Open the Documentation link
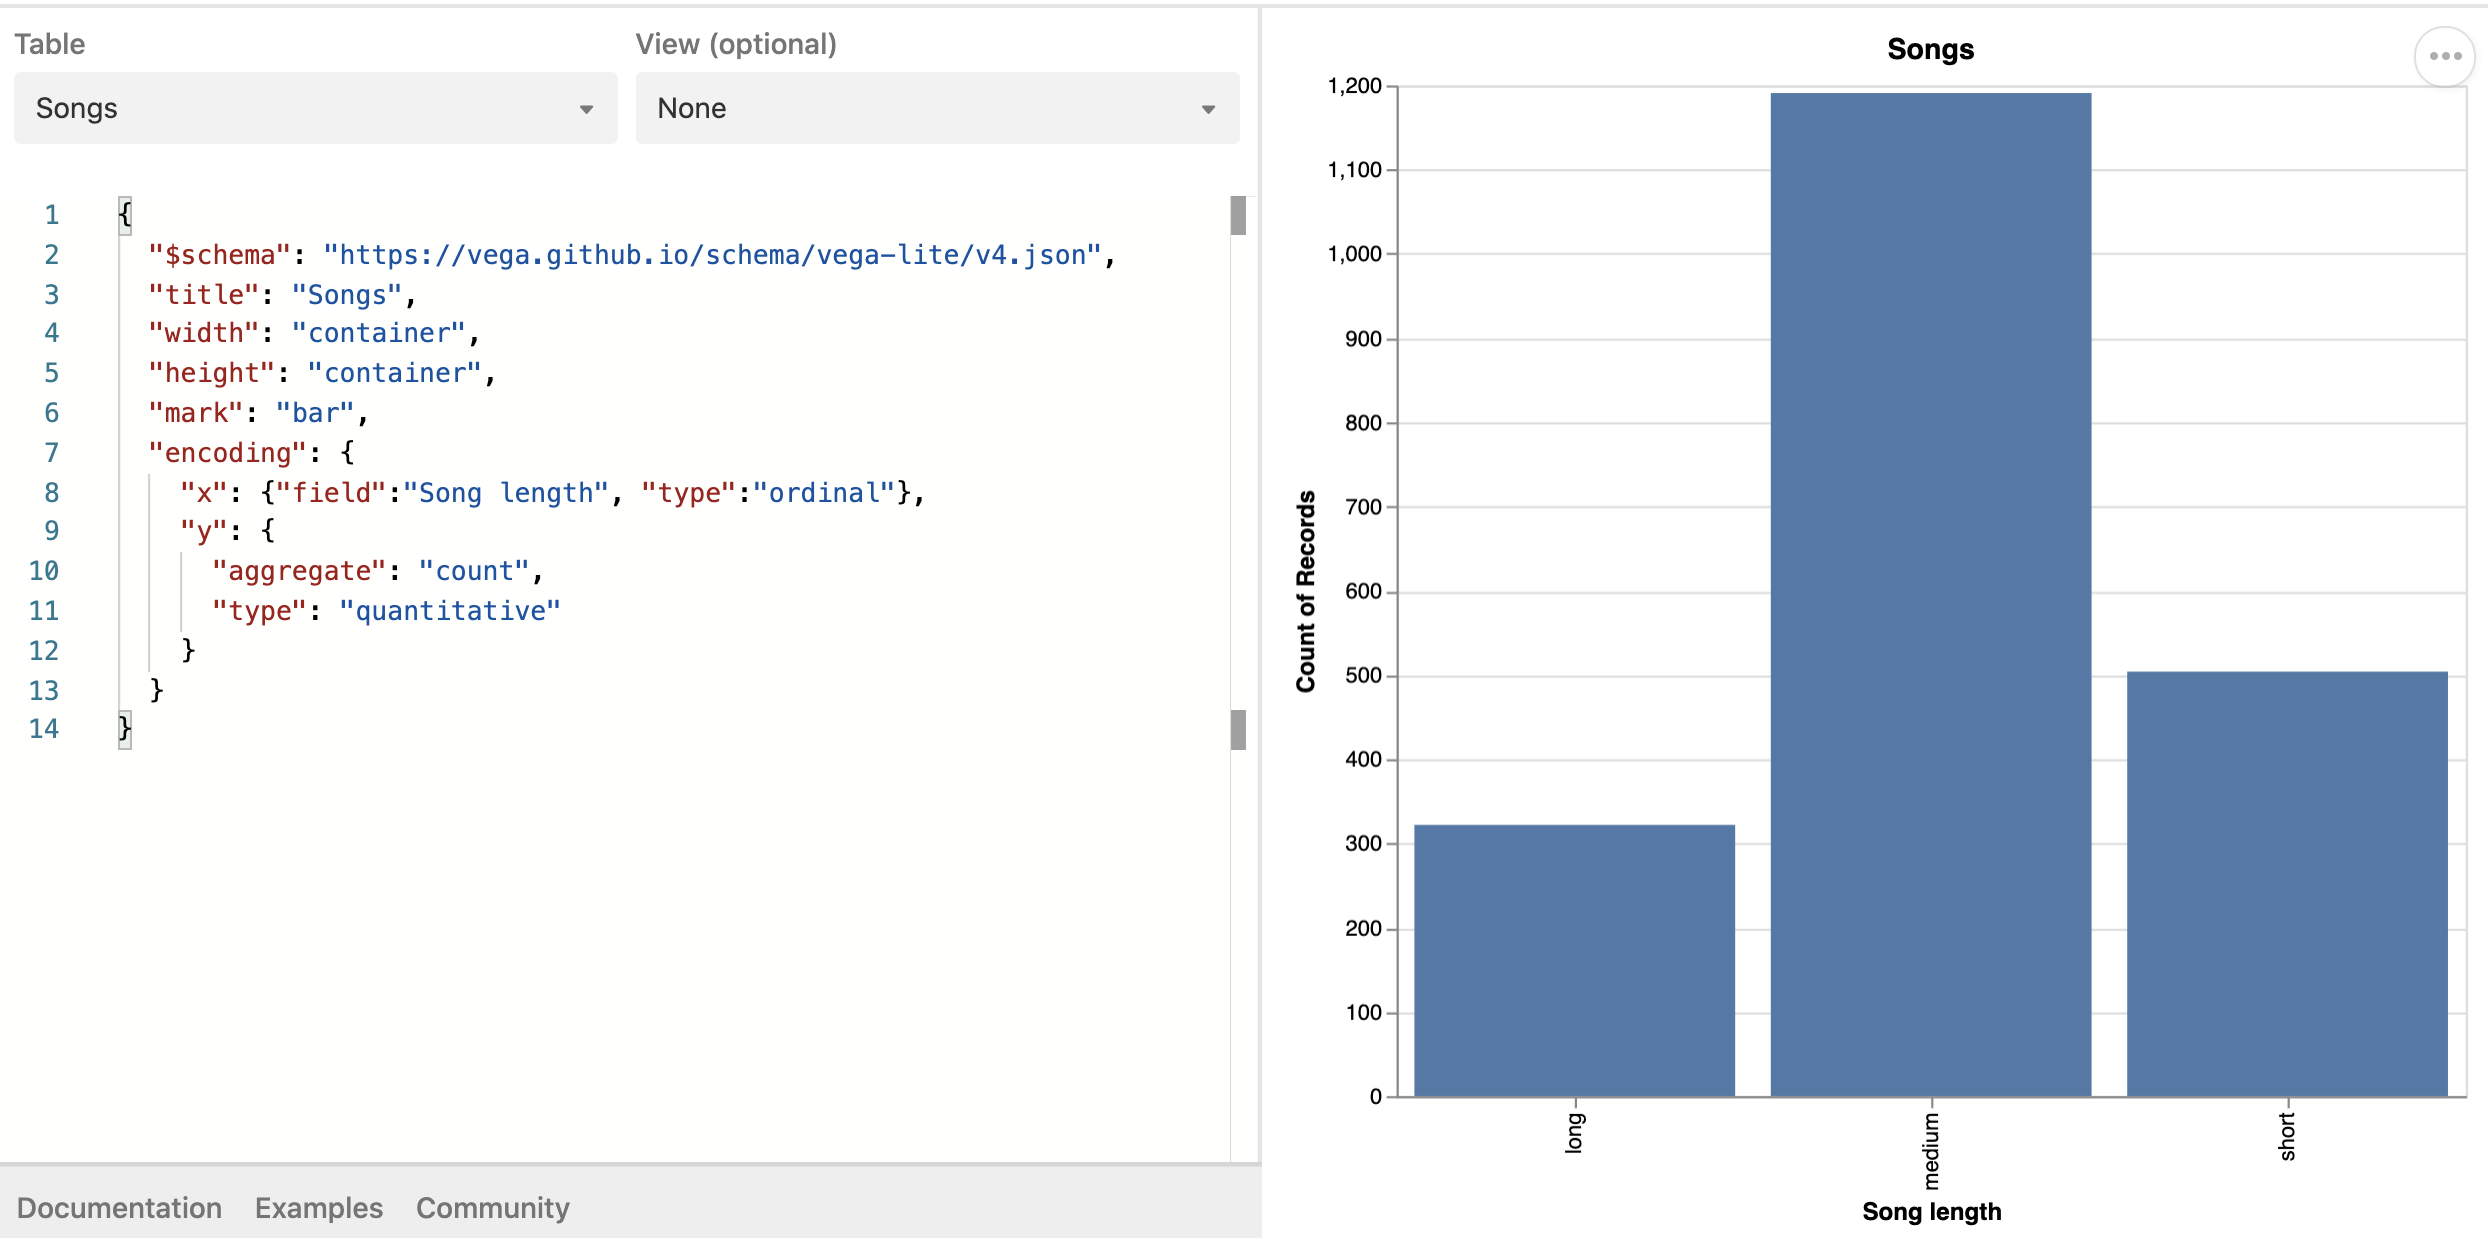The image size is (2488, 1238). 119,1208
